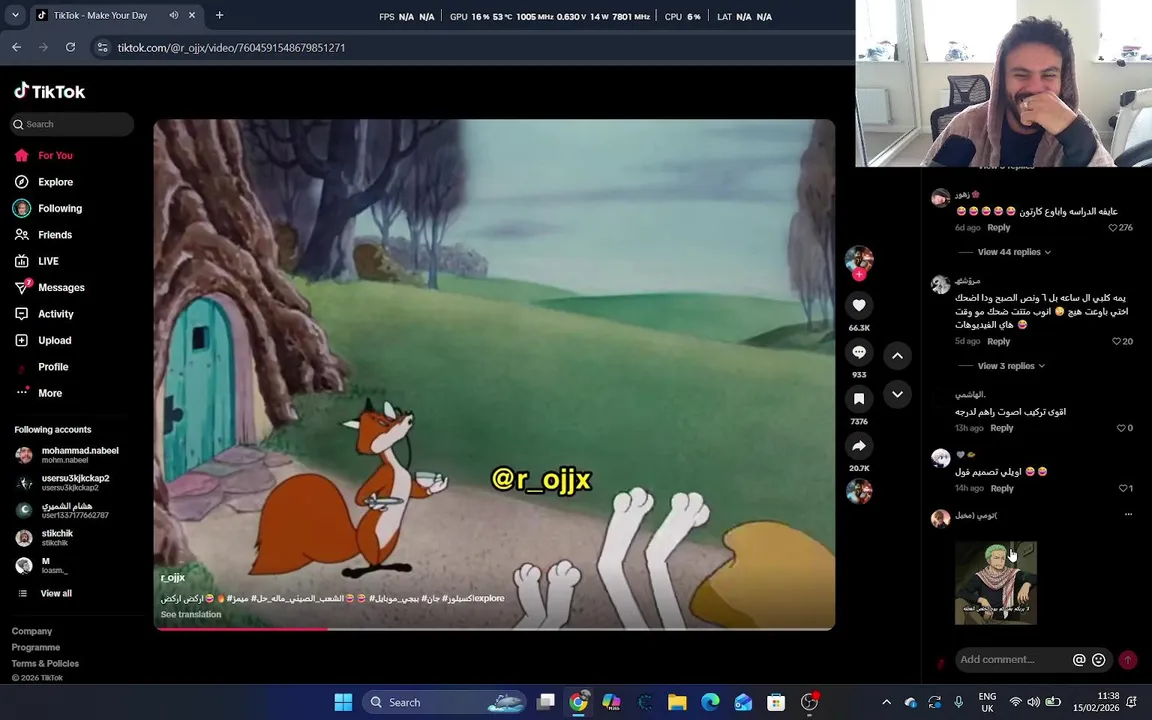
Task: Open File Explorer from taskbar
Action: (677, 702)
